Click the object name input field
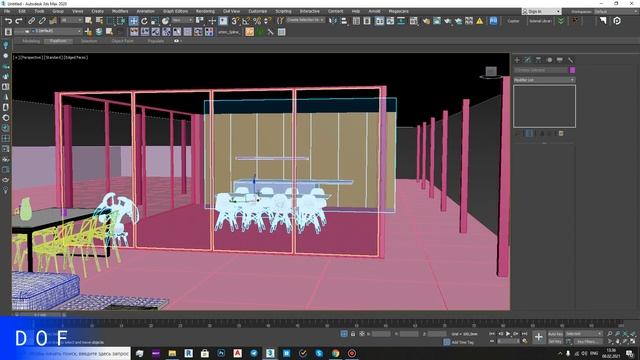Screen dimensions: 640x360 tap(541, 70)
